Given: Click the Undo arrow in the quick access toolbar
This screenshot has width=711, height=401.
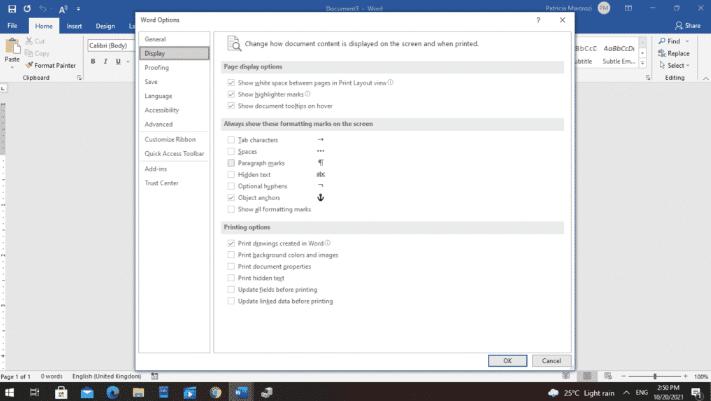Looking at the screenshot, I should coord(43,9).
